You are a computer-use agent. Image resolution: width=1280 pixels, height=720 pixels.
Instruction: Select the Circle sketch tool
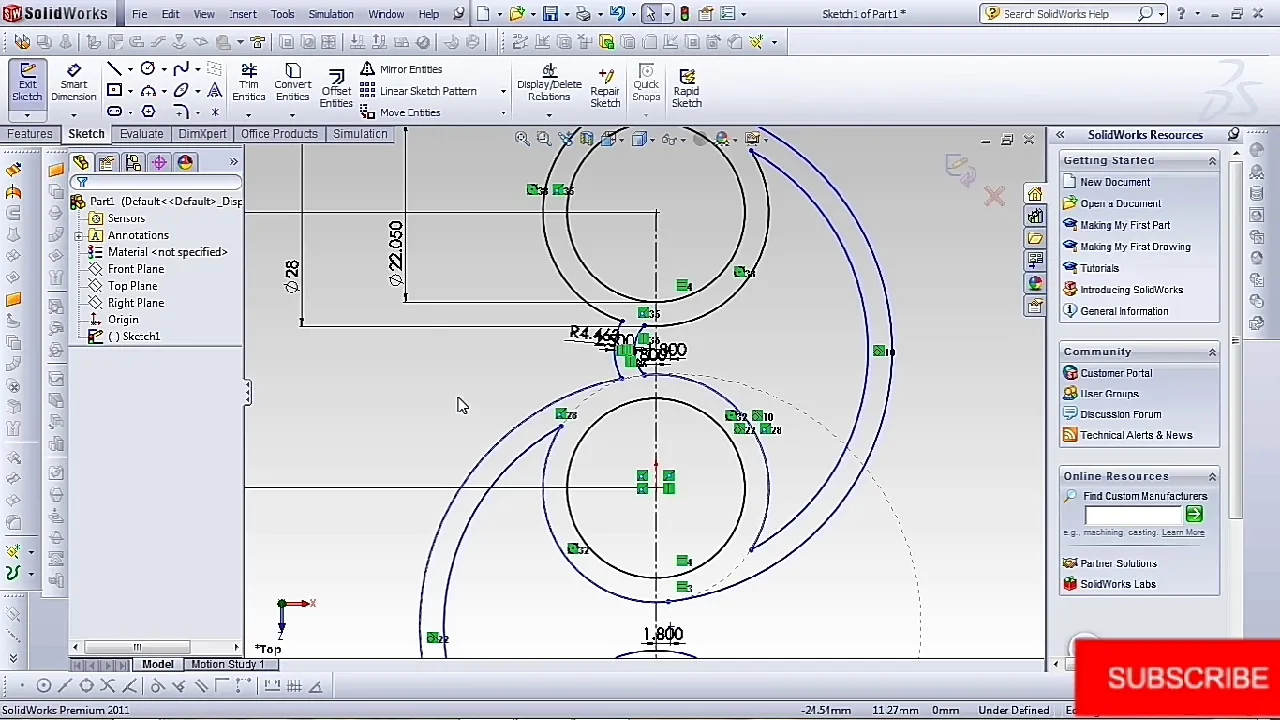tap(148, 69)
